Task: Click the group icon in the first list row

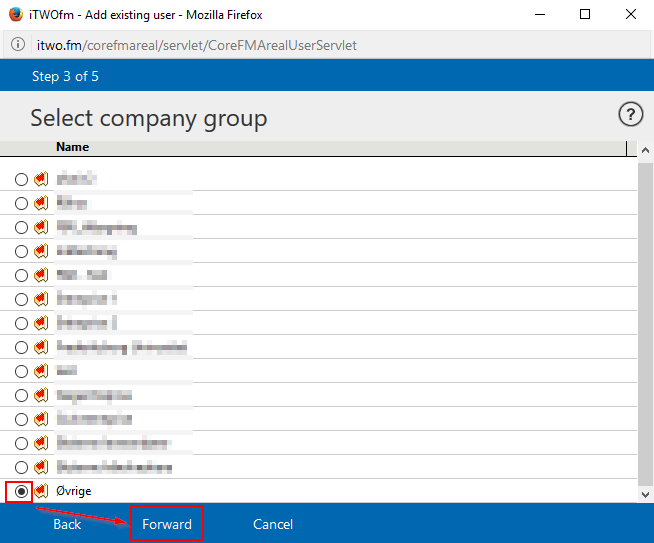Action: pos(41,179)
